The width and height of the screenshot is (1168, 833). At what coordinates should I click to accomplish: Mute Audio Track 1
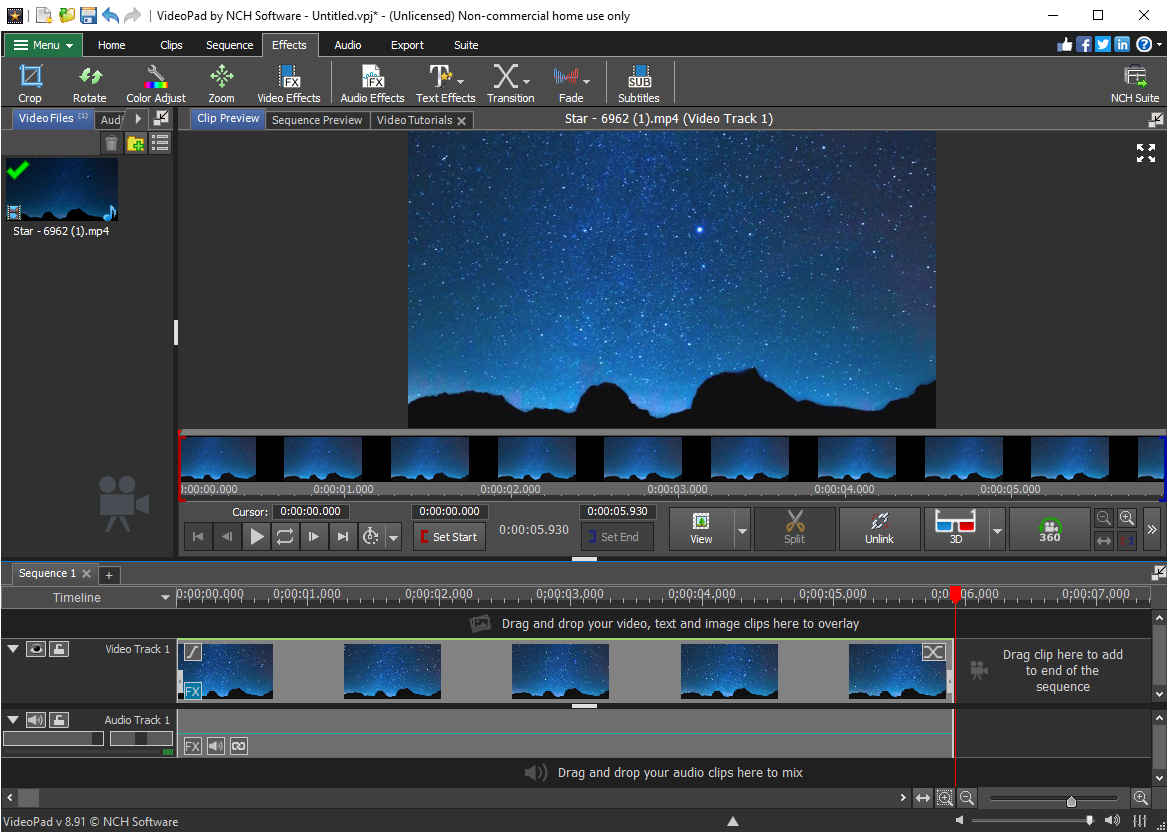[36, 720]
